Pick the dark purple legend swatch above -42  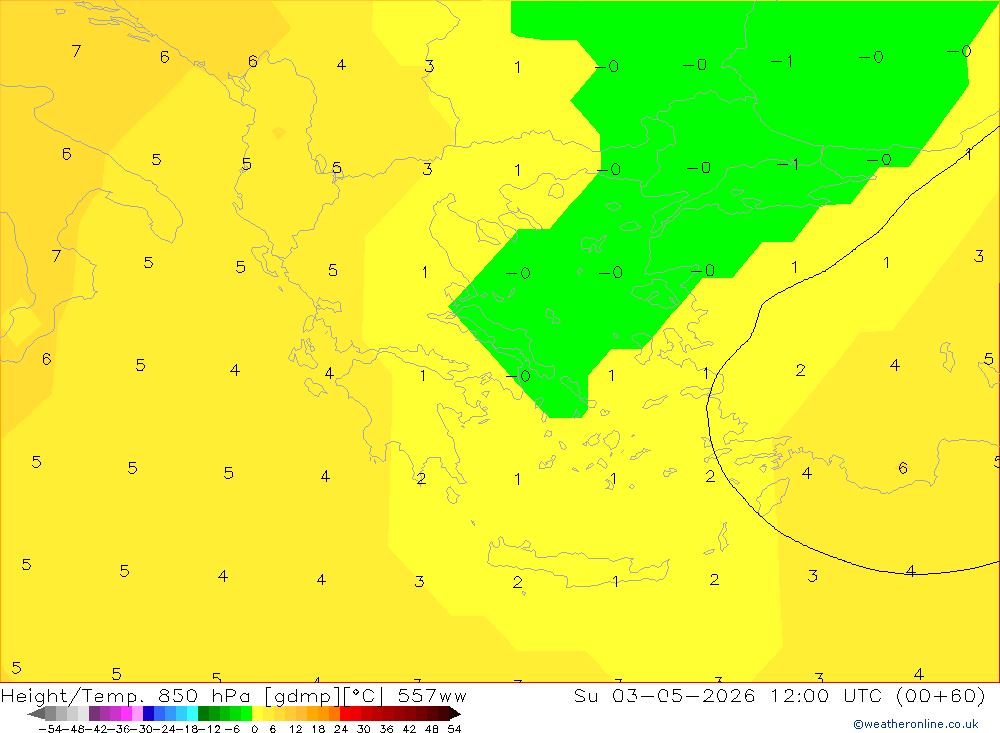94,713
